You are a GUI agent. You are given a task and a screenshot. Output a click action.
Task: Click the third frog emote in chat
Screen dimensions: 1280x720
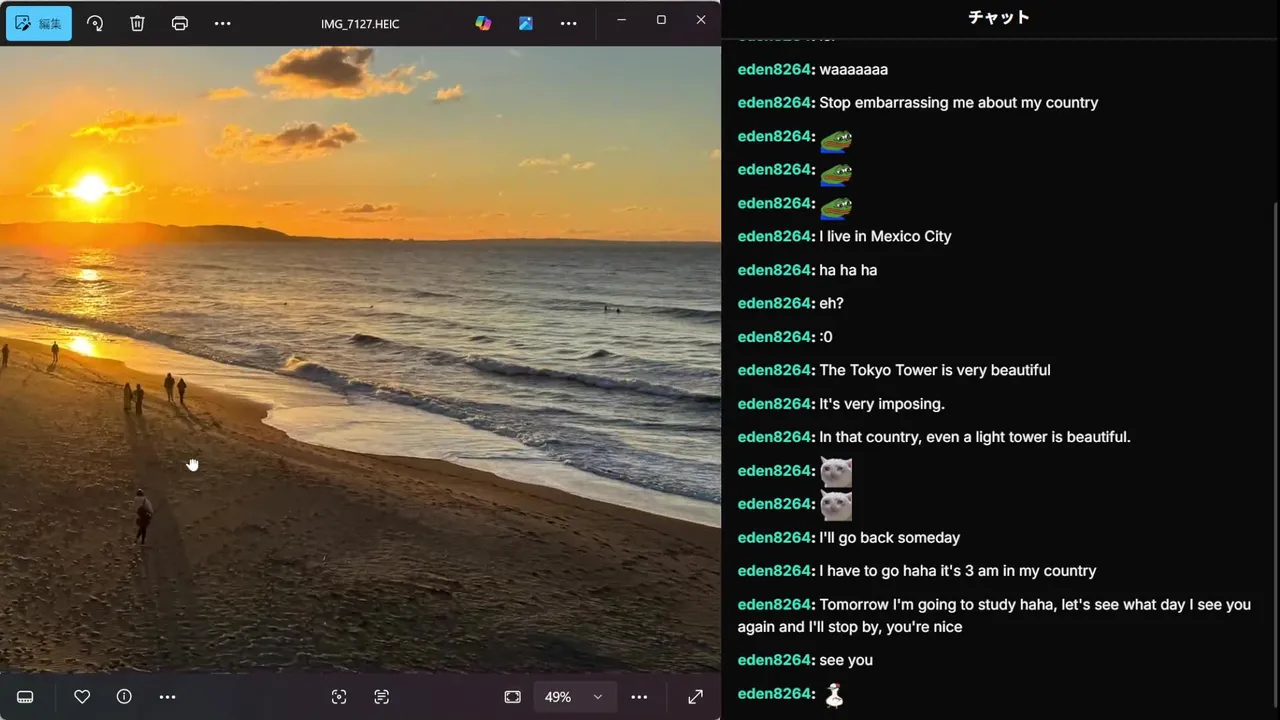pos(836,206)
